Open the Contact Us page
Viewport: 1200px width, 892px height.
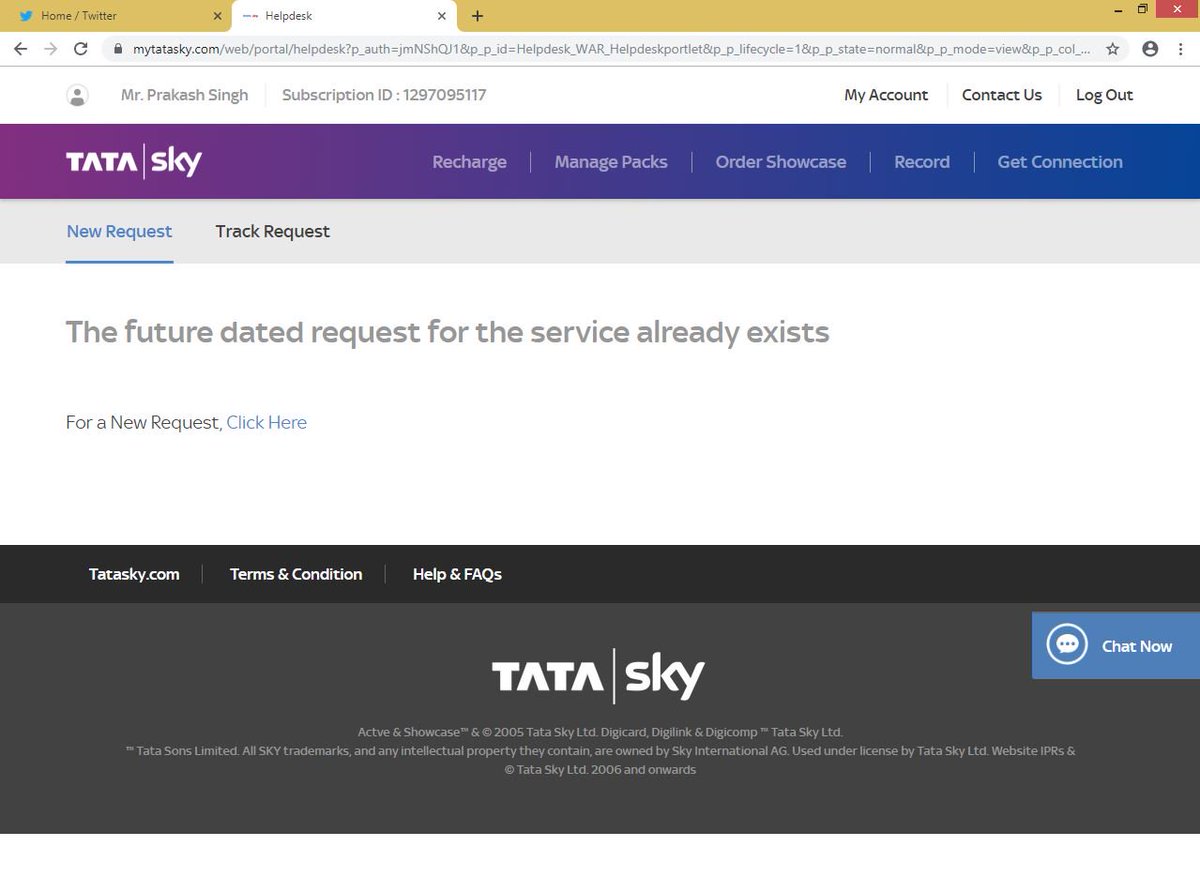coord(1002,95)
